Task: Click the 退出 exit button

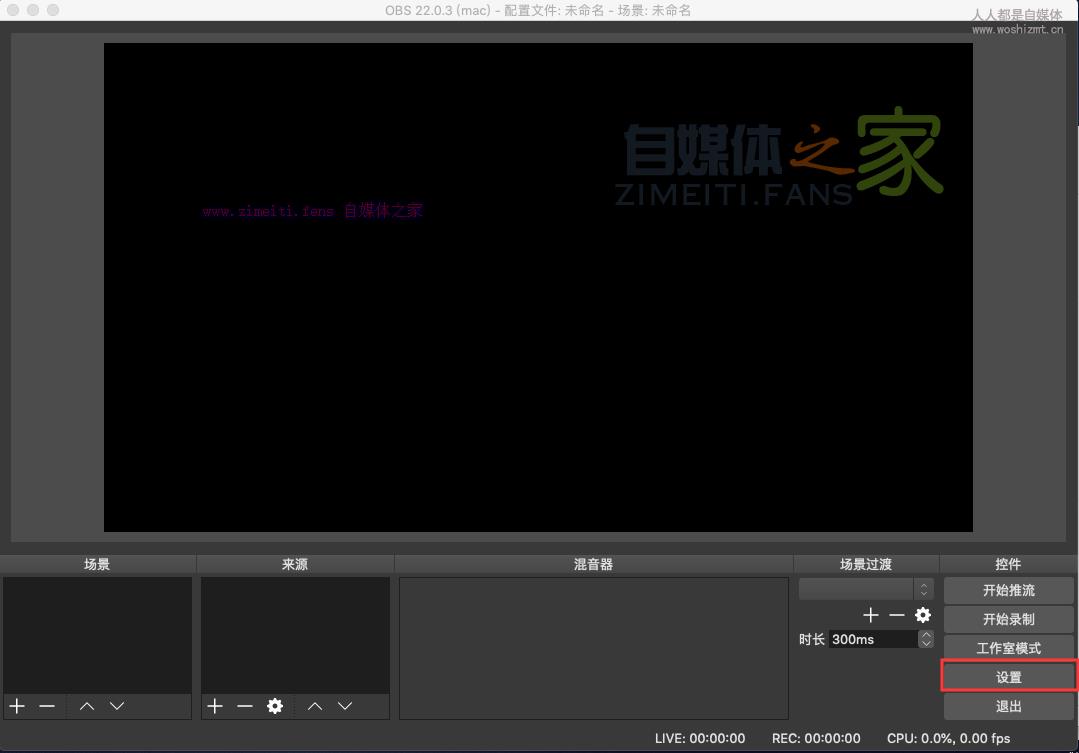Action: coord(1008,706)
